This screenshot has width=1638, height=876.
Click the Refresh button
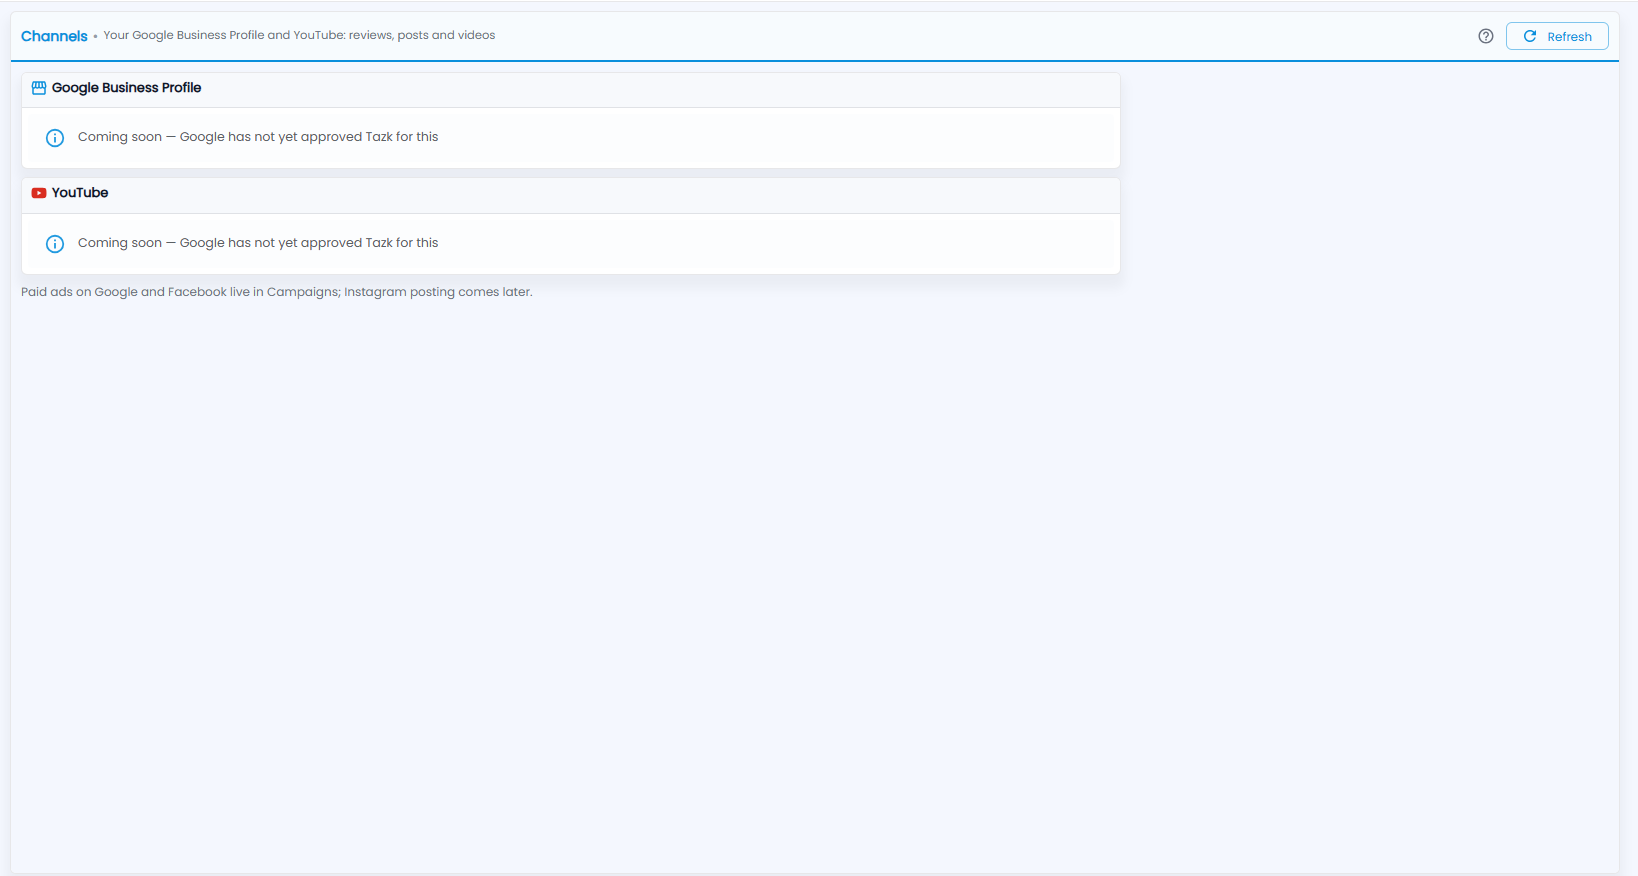click(x=1557, y=36)
